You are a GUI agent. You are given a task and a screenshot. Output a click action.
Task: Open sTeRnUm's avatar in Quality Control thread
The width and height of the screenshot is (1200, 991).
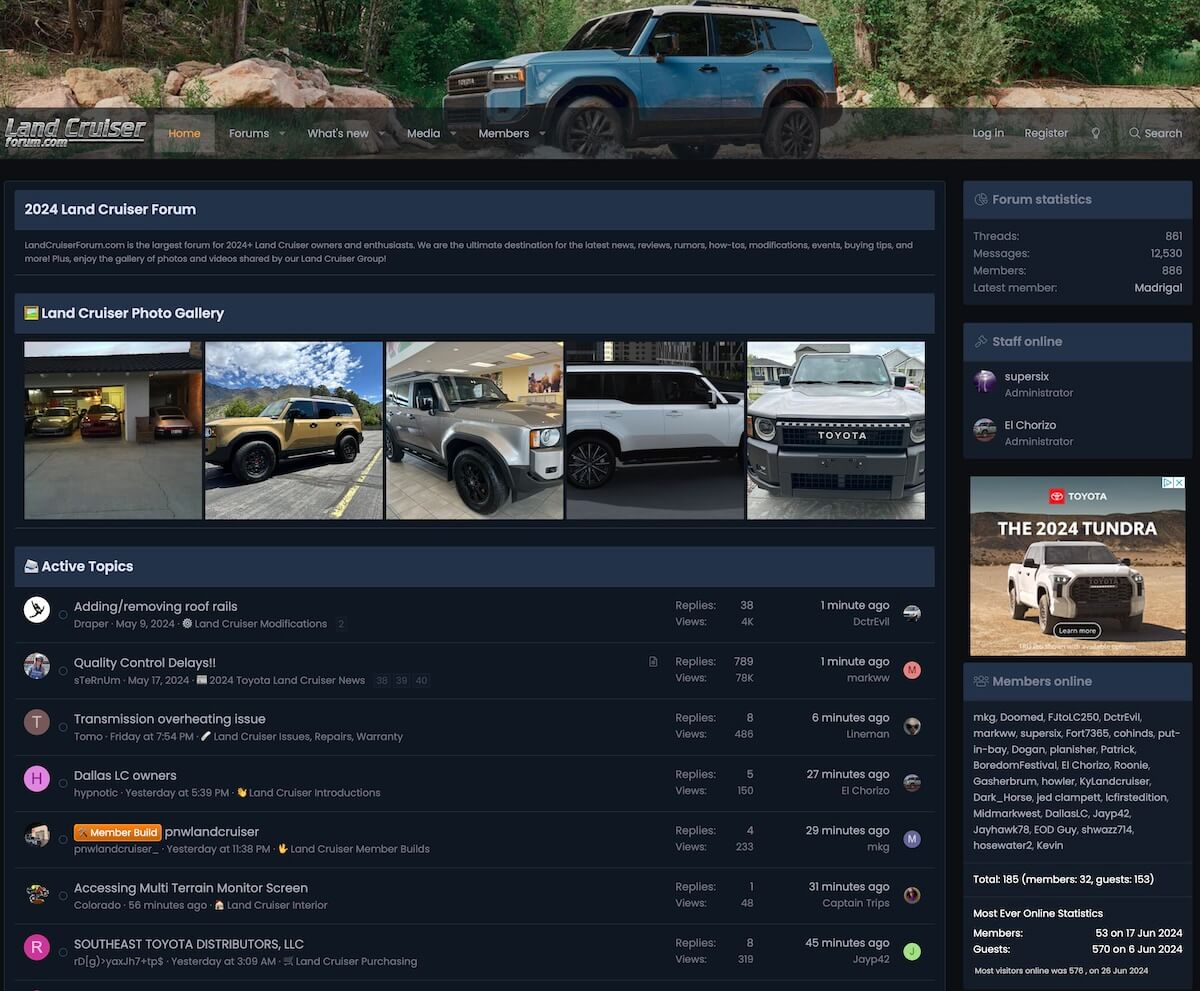tap(37, 666)
